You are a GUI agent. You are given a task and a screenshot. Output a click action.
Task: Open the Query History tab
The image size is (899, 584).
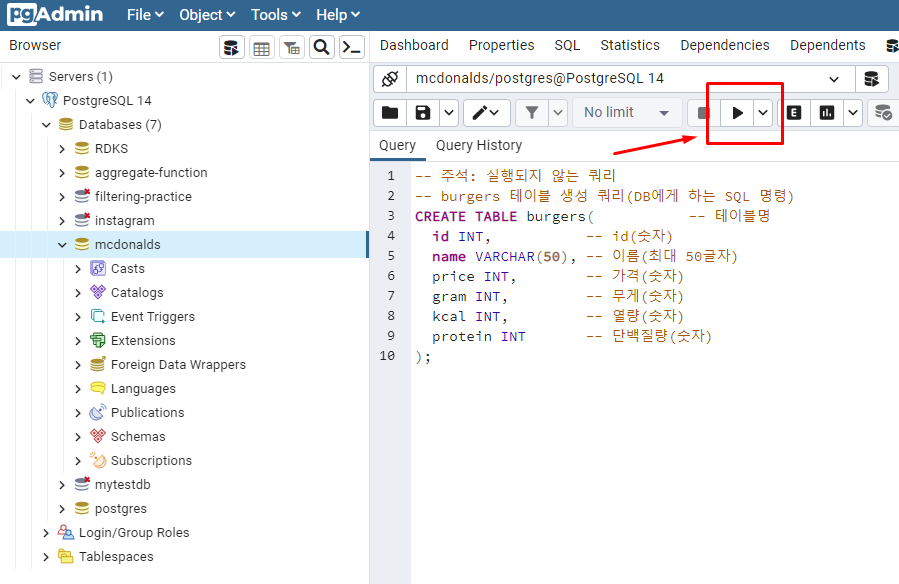[x=479, y=146]
